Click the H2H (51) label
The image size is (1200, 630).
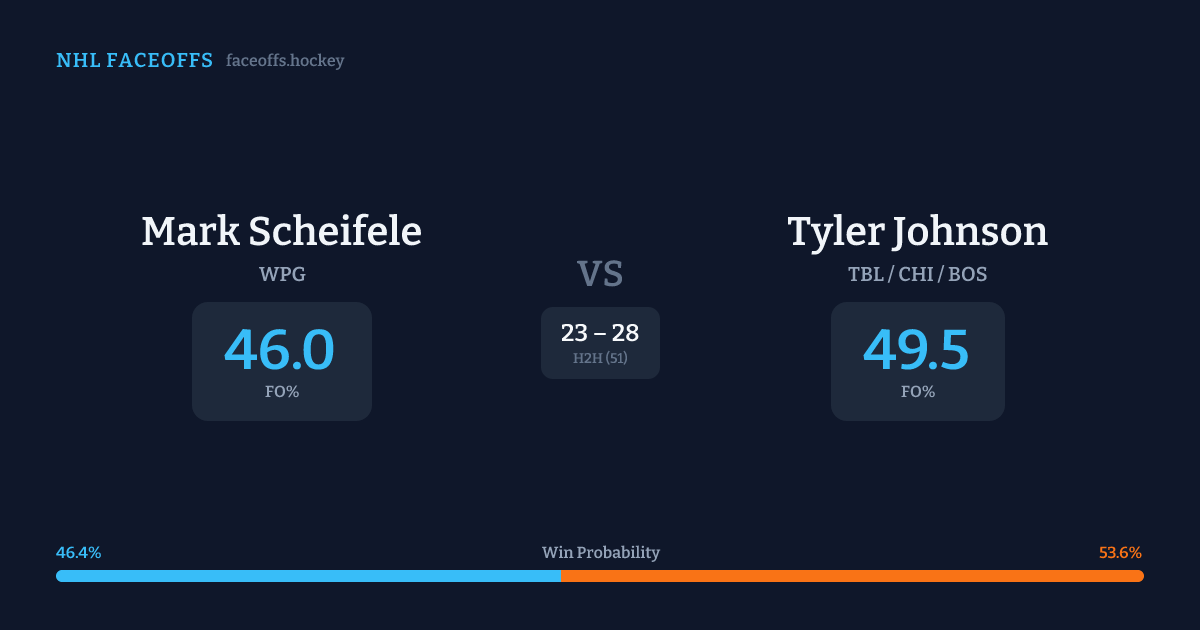click(600, 358)
